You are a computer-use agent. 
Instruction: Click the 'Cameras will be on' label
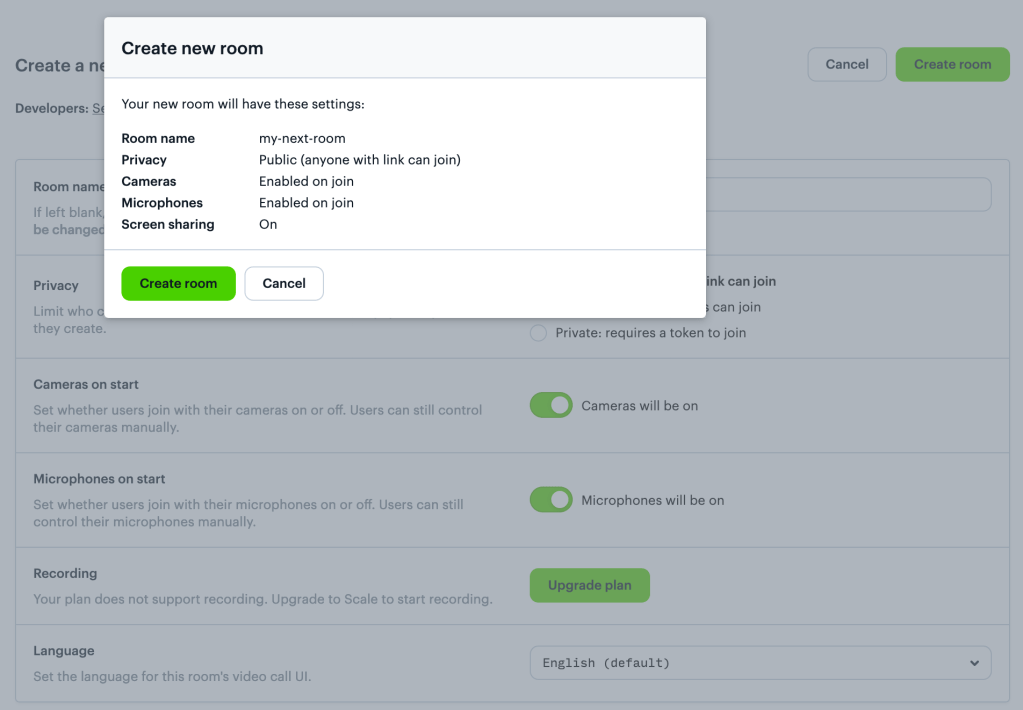(x=640, y=406)
